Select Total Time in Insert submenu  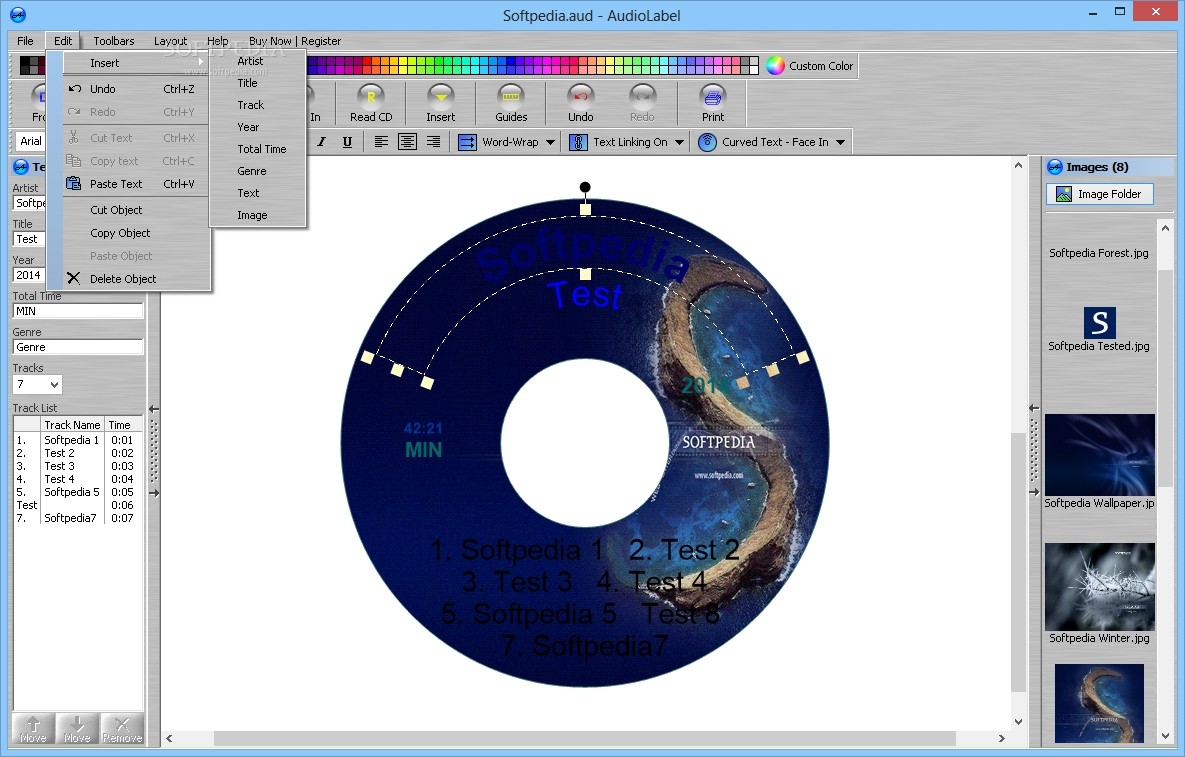click(x=257, y=149)
